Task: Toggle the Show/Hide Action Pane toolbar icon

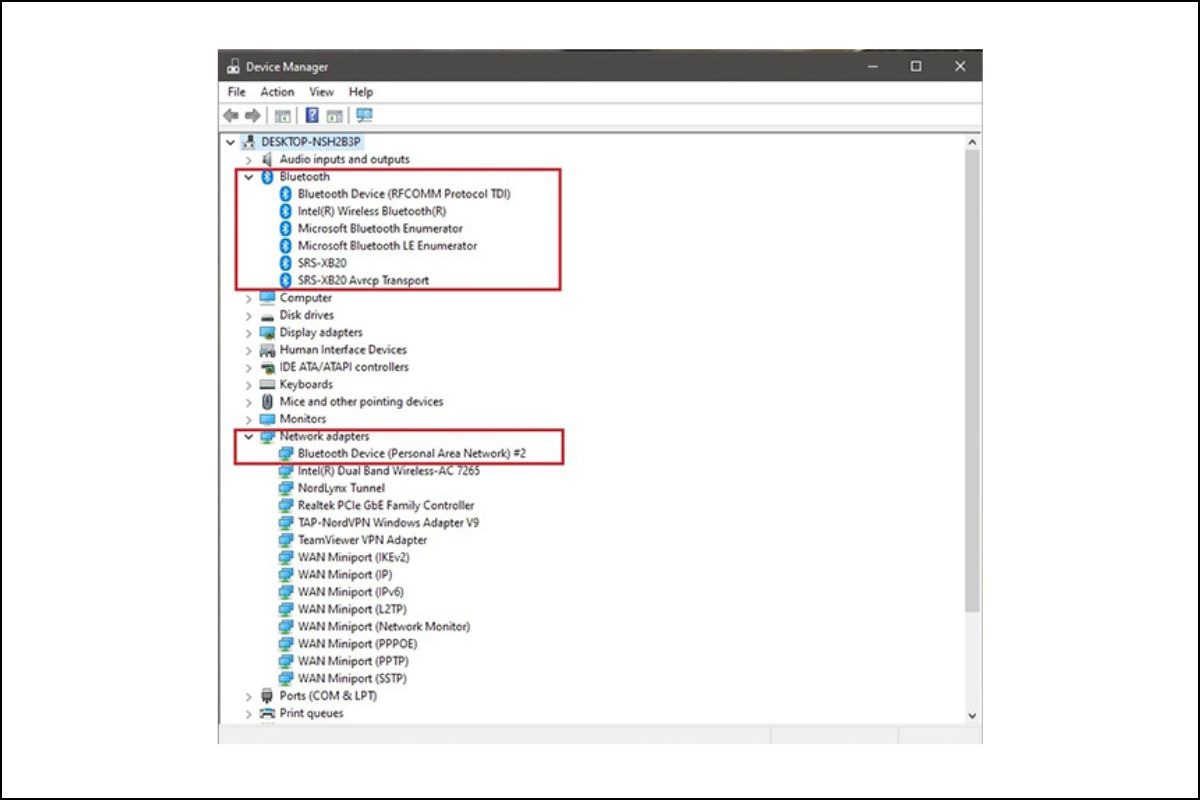Action: (x=335, y=116)
